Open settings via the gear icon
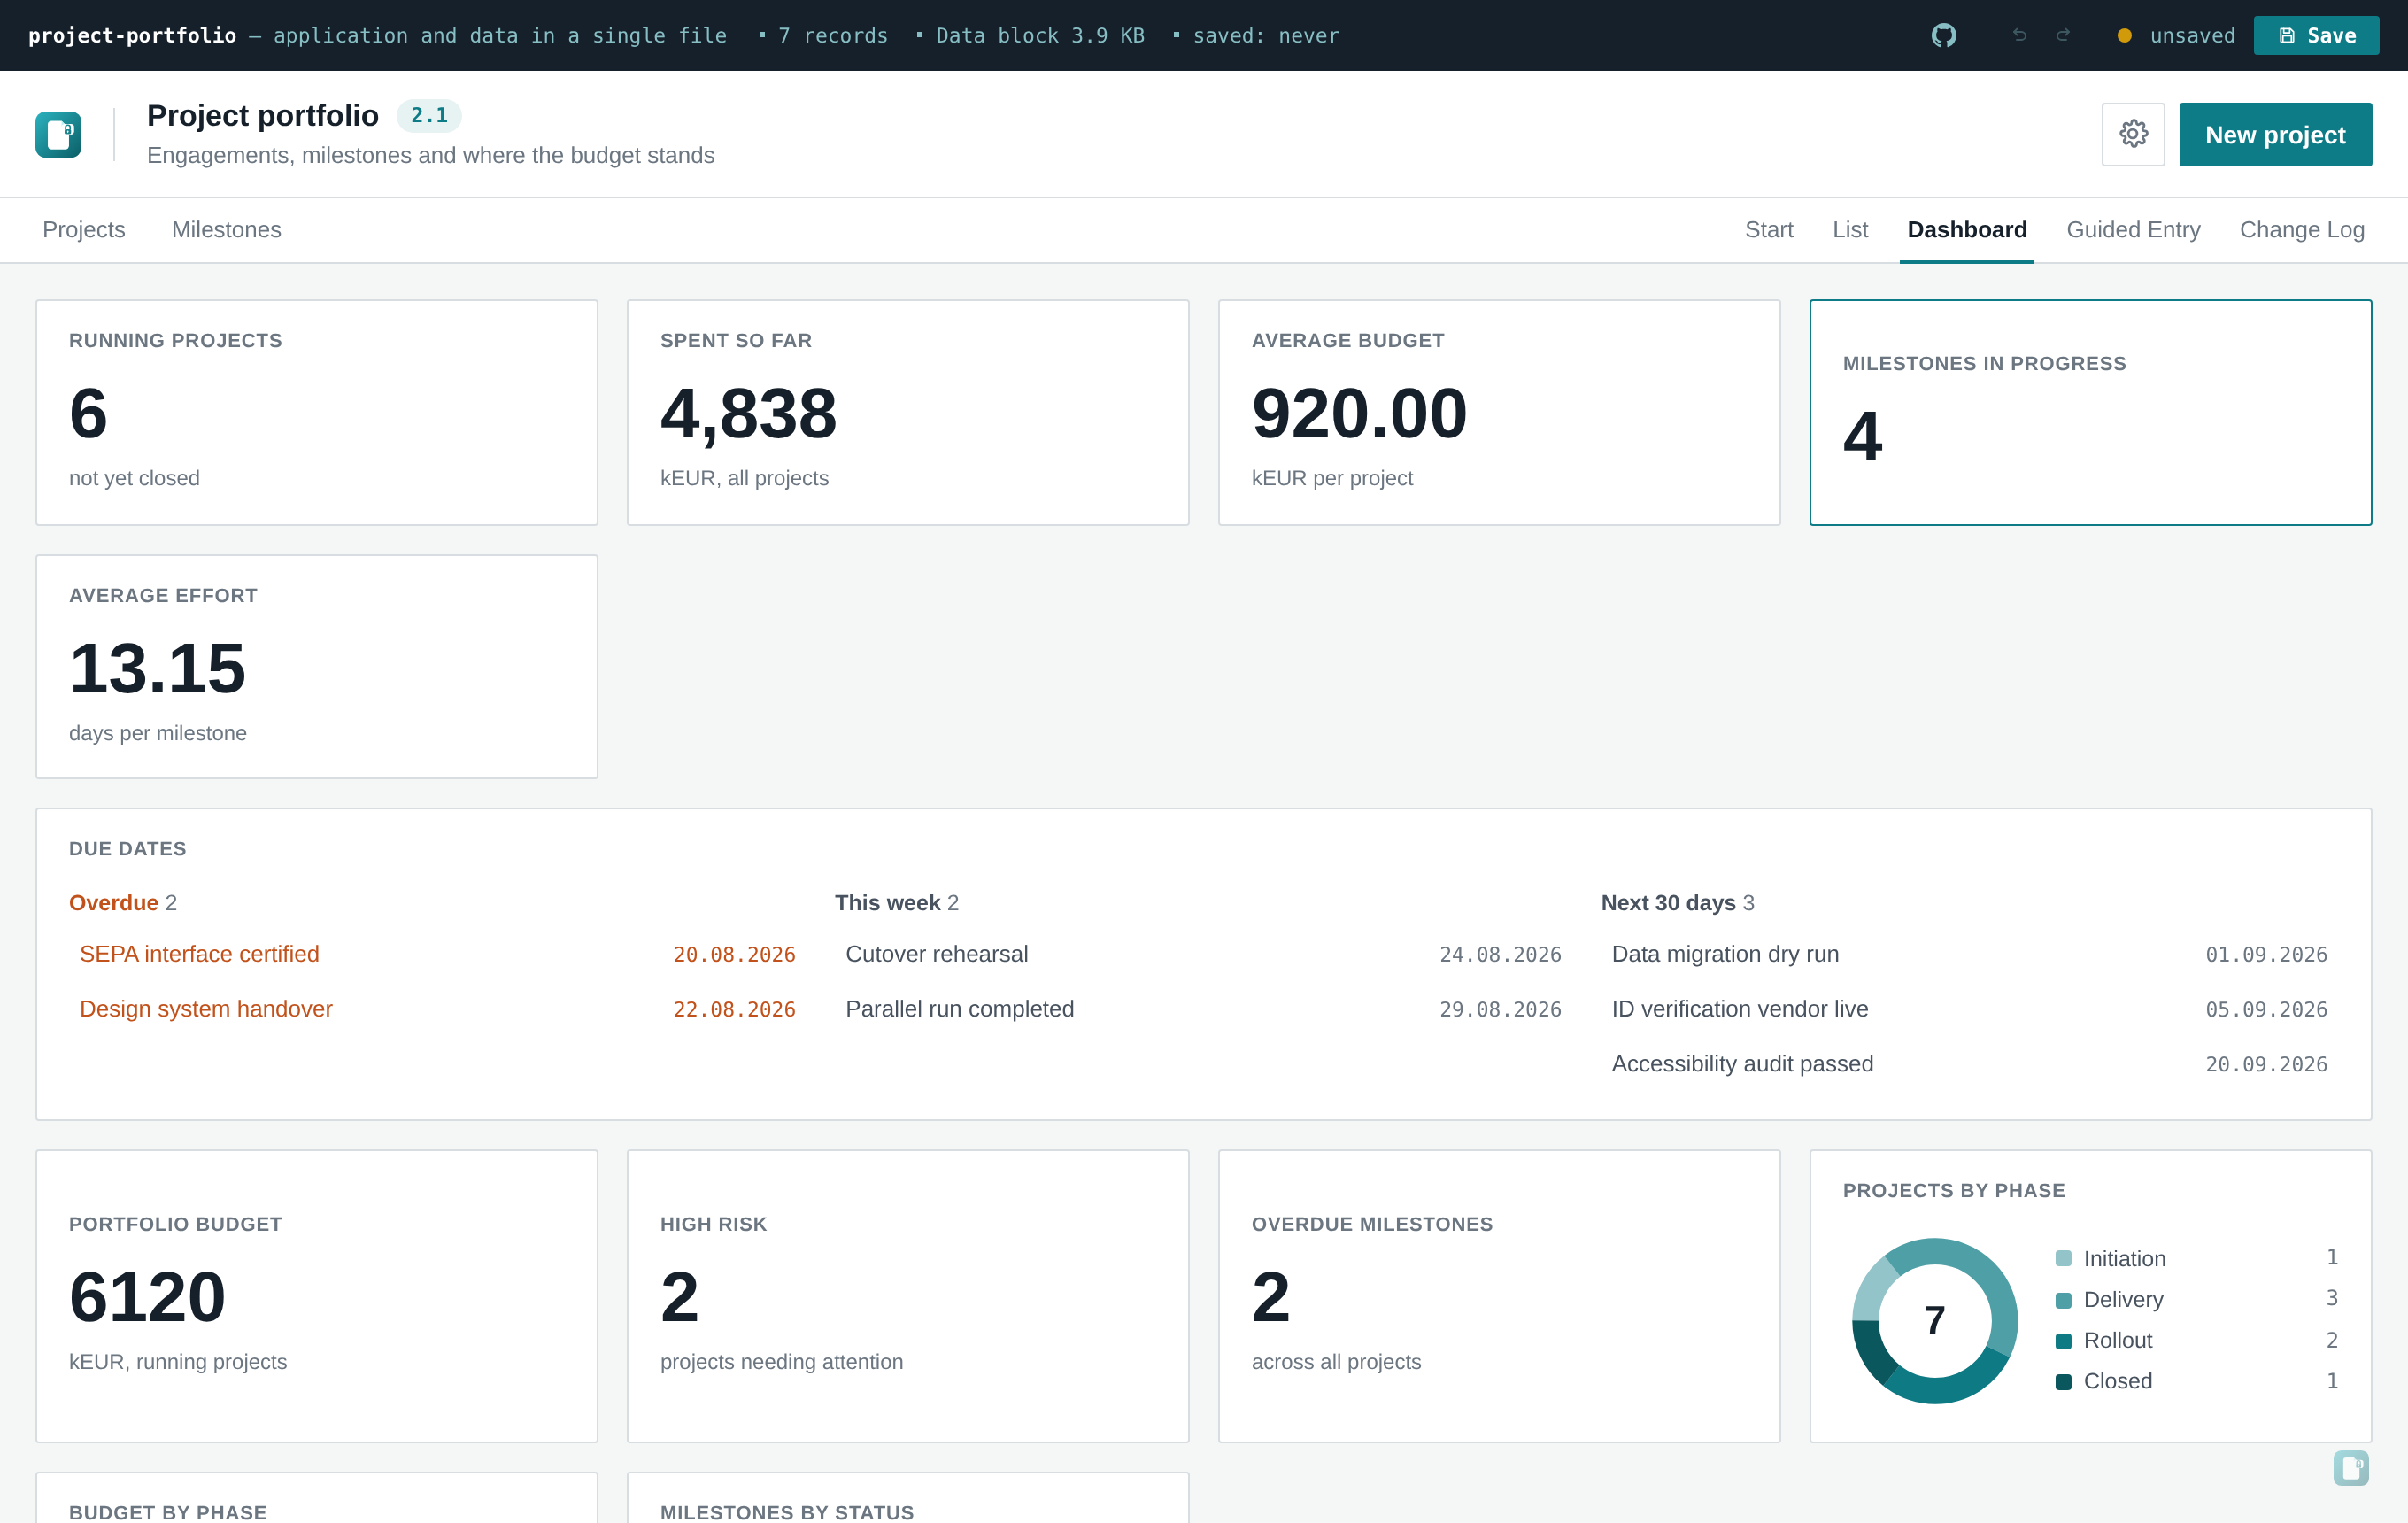 (x=2133, y=134)
